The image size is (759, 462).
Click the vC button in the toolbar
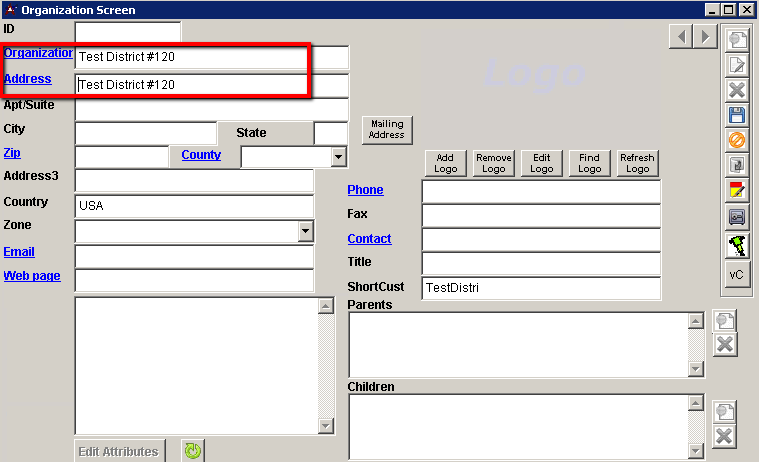(x=736, y=275)
